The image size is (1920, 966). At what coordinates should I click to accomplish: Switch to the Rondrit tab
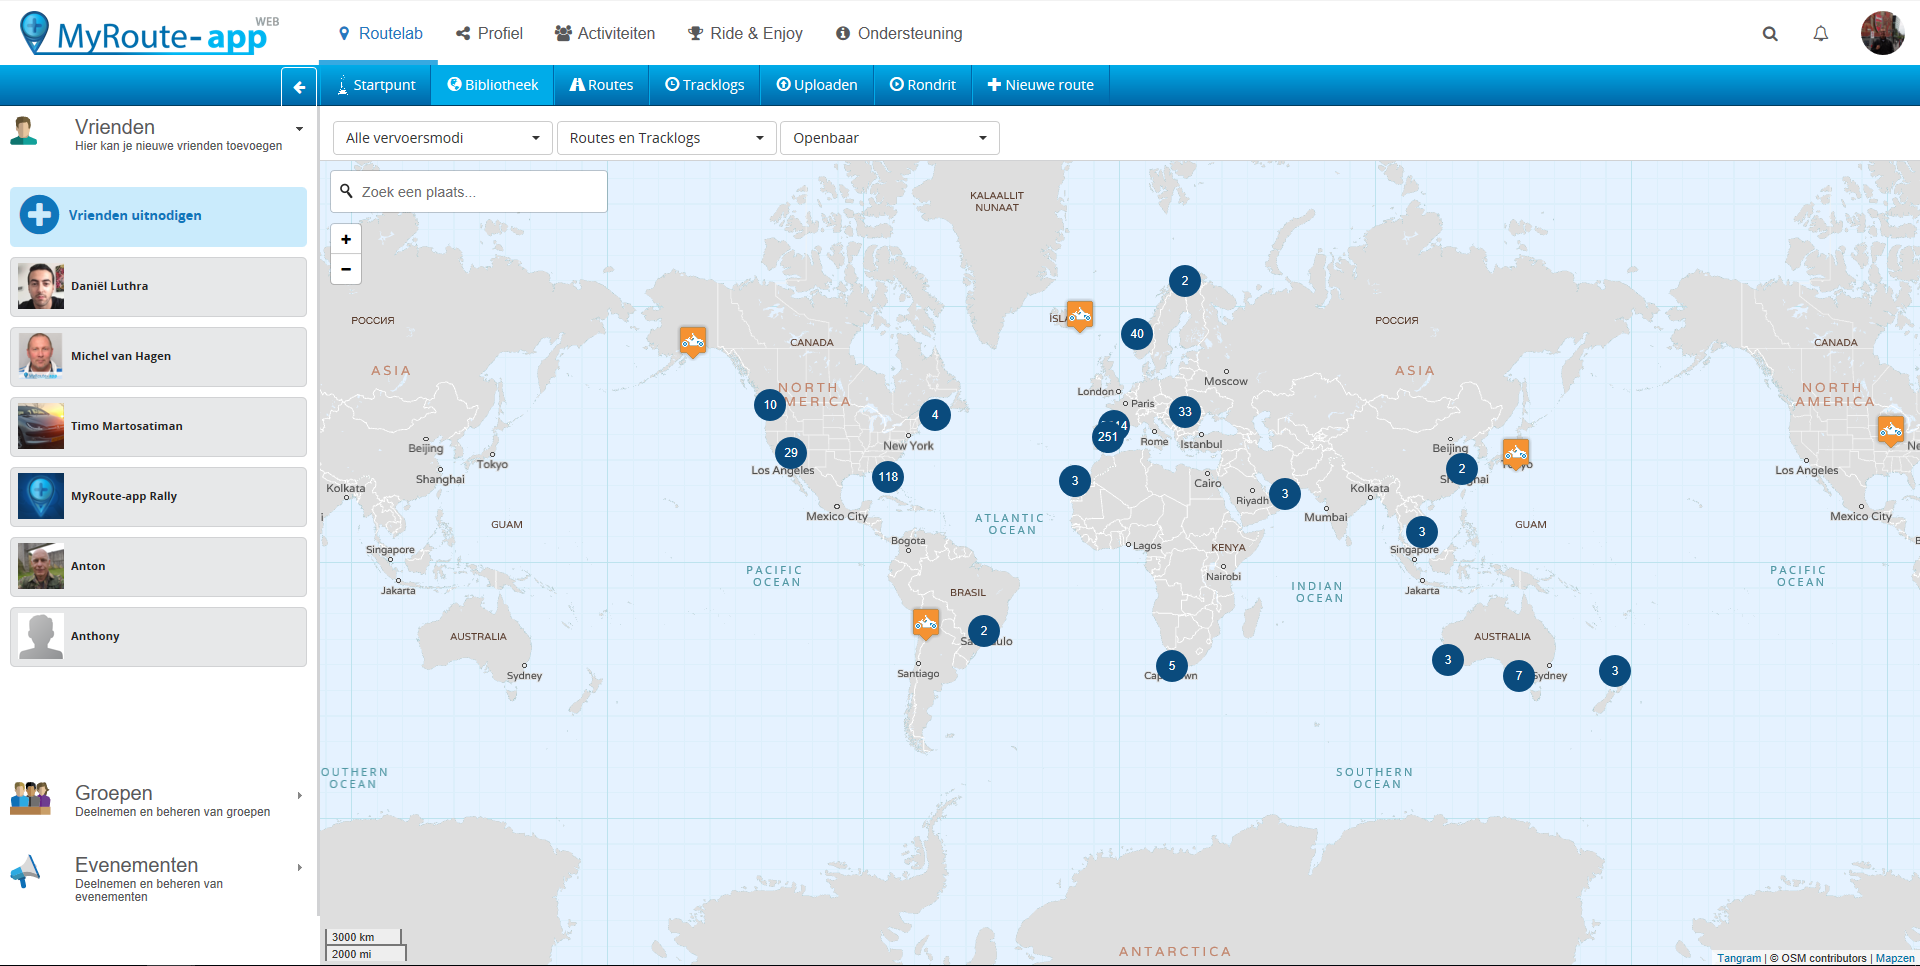[x=923, y=85]
